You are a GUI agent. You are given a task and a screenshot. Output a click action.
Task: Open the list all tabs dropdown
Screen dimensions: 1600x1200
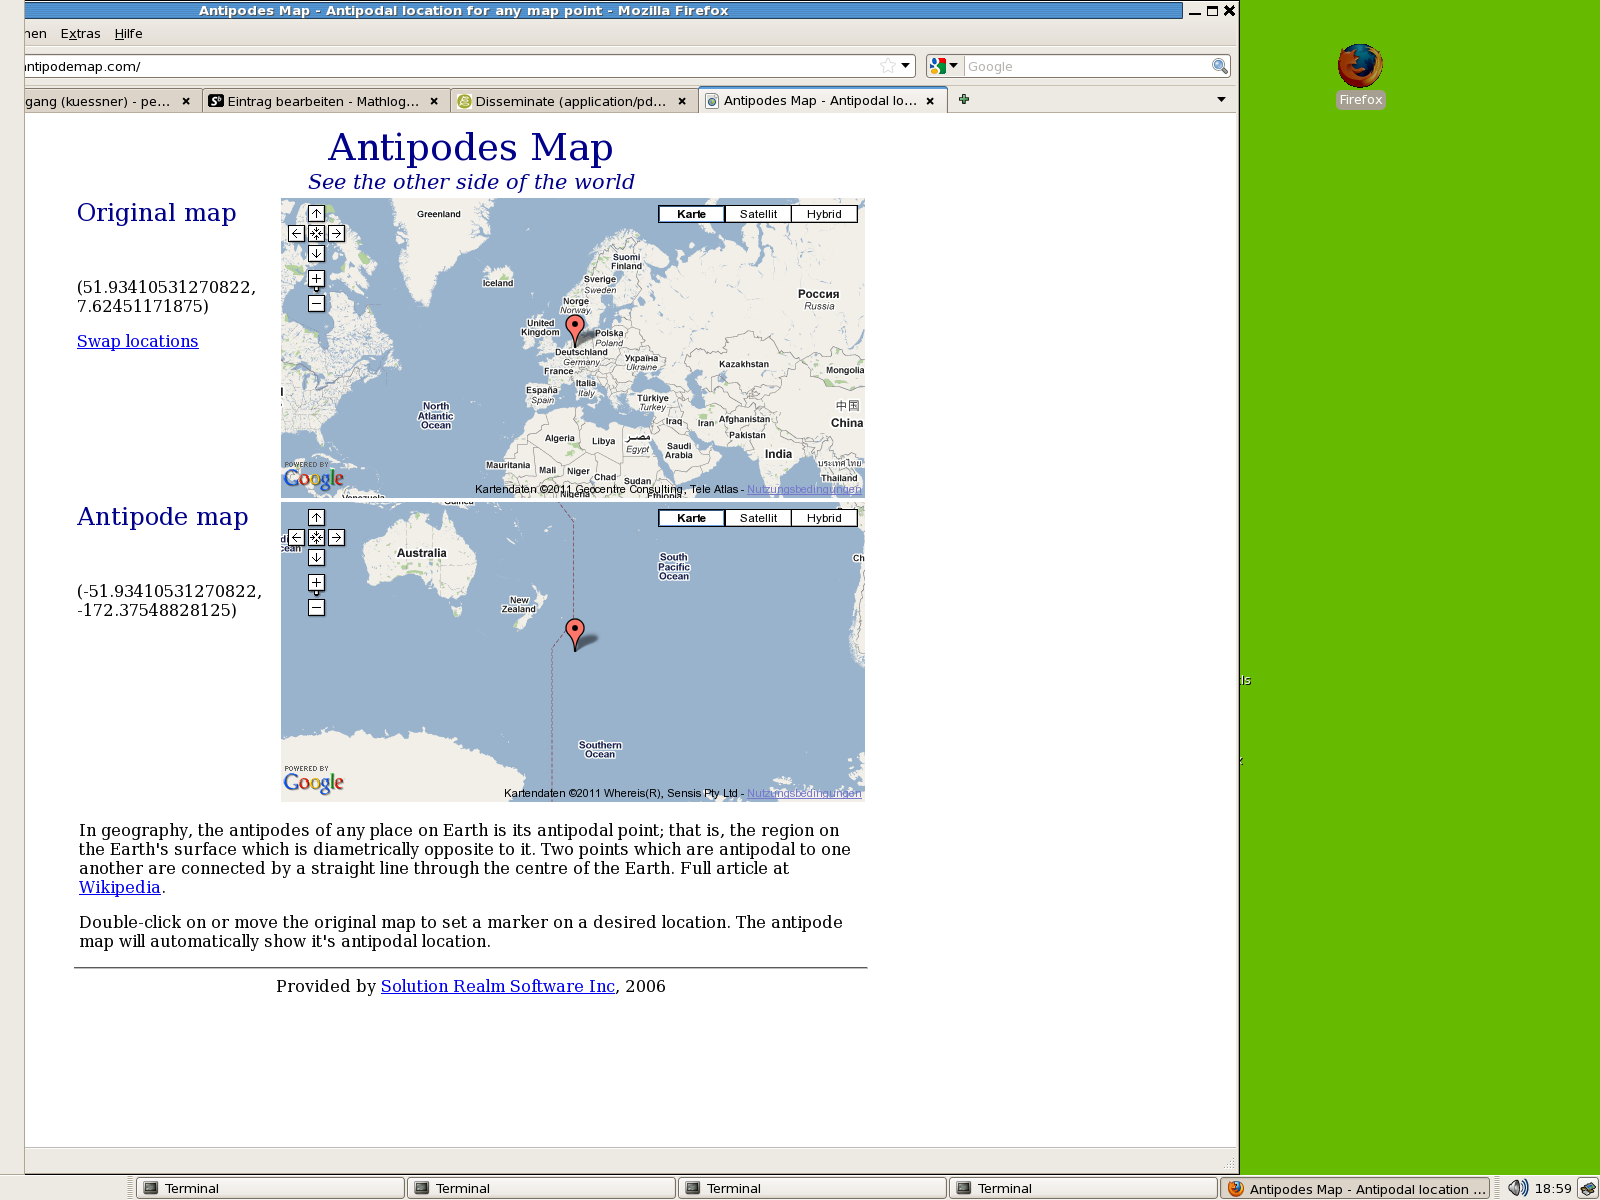[x=1221, y=100]
